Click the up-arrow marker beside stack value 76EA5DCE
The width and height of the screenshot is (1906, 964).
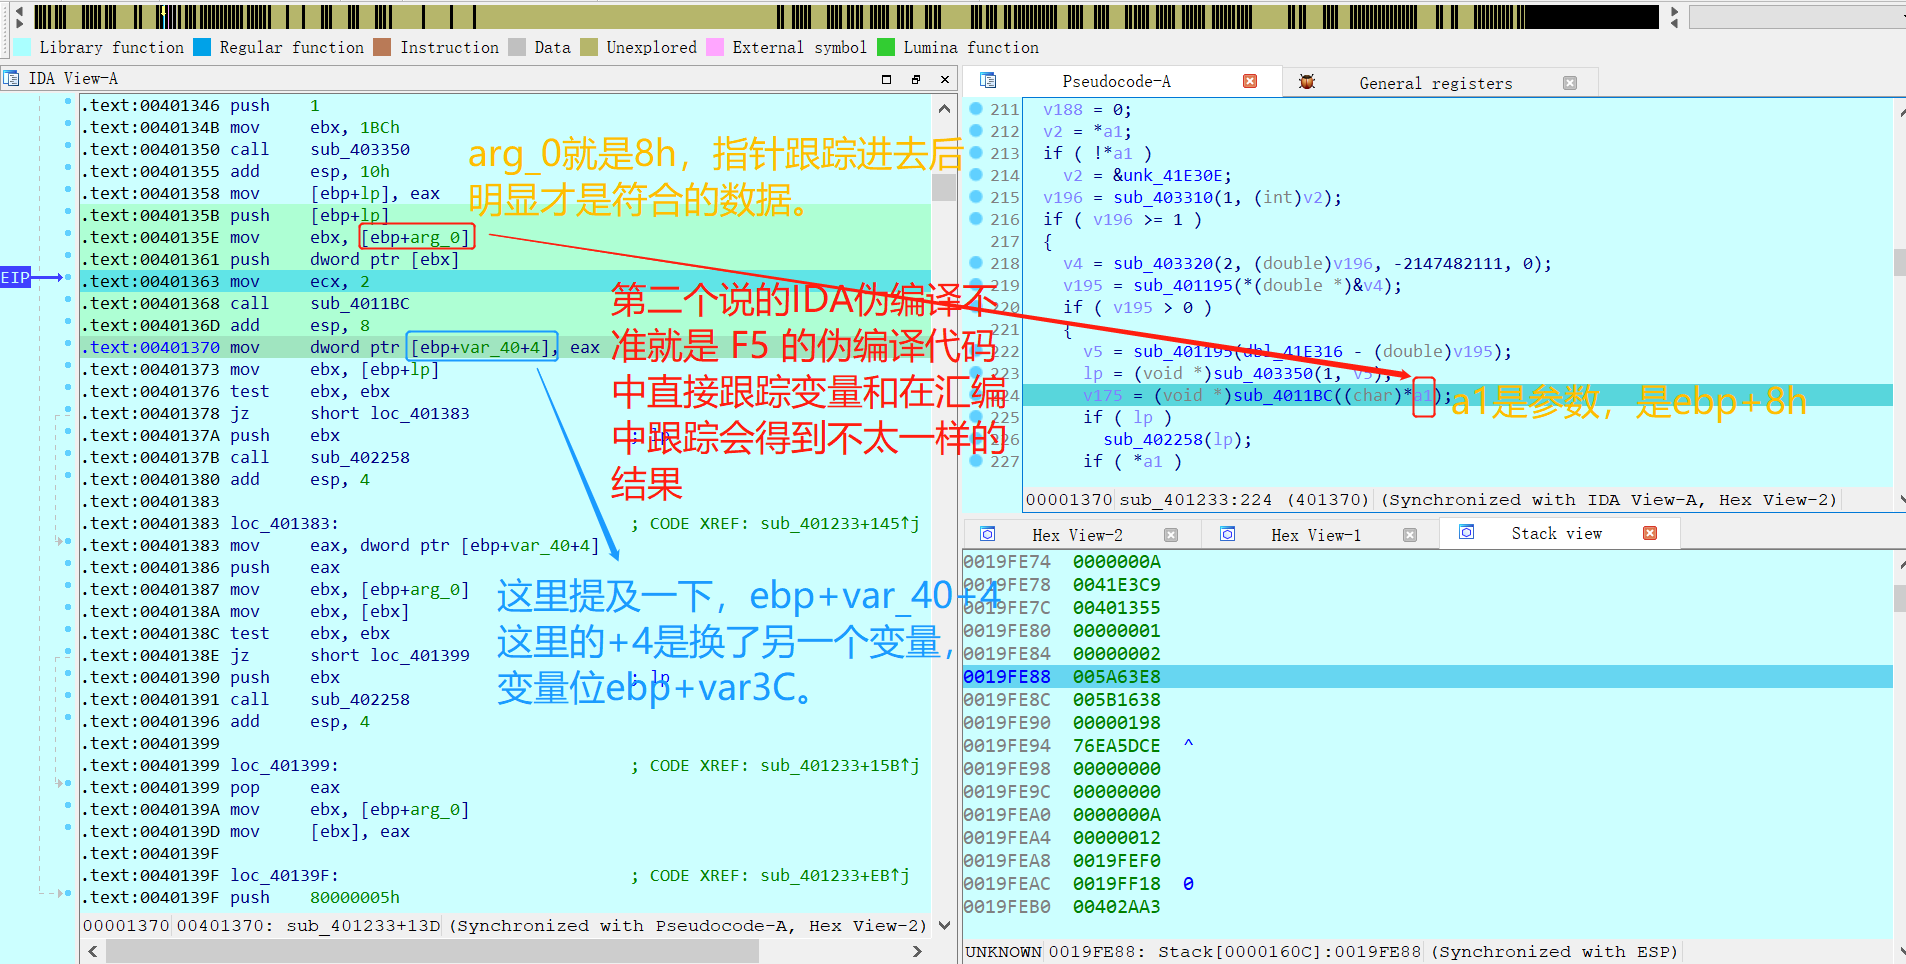pyautogui.click(x=1188, y=745)
